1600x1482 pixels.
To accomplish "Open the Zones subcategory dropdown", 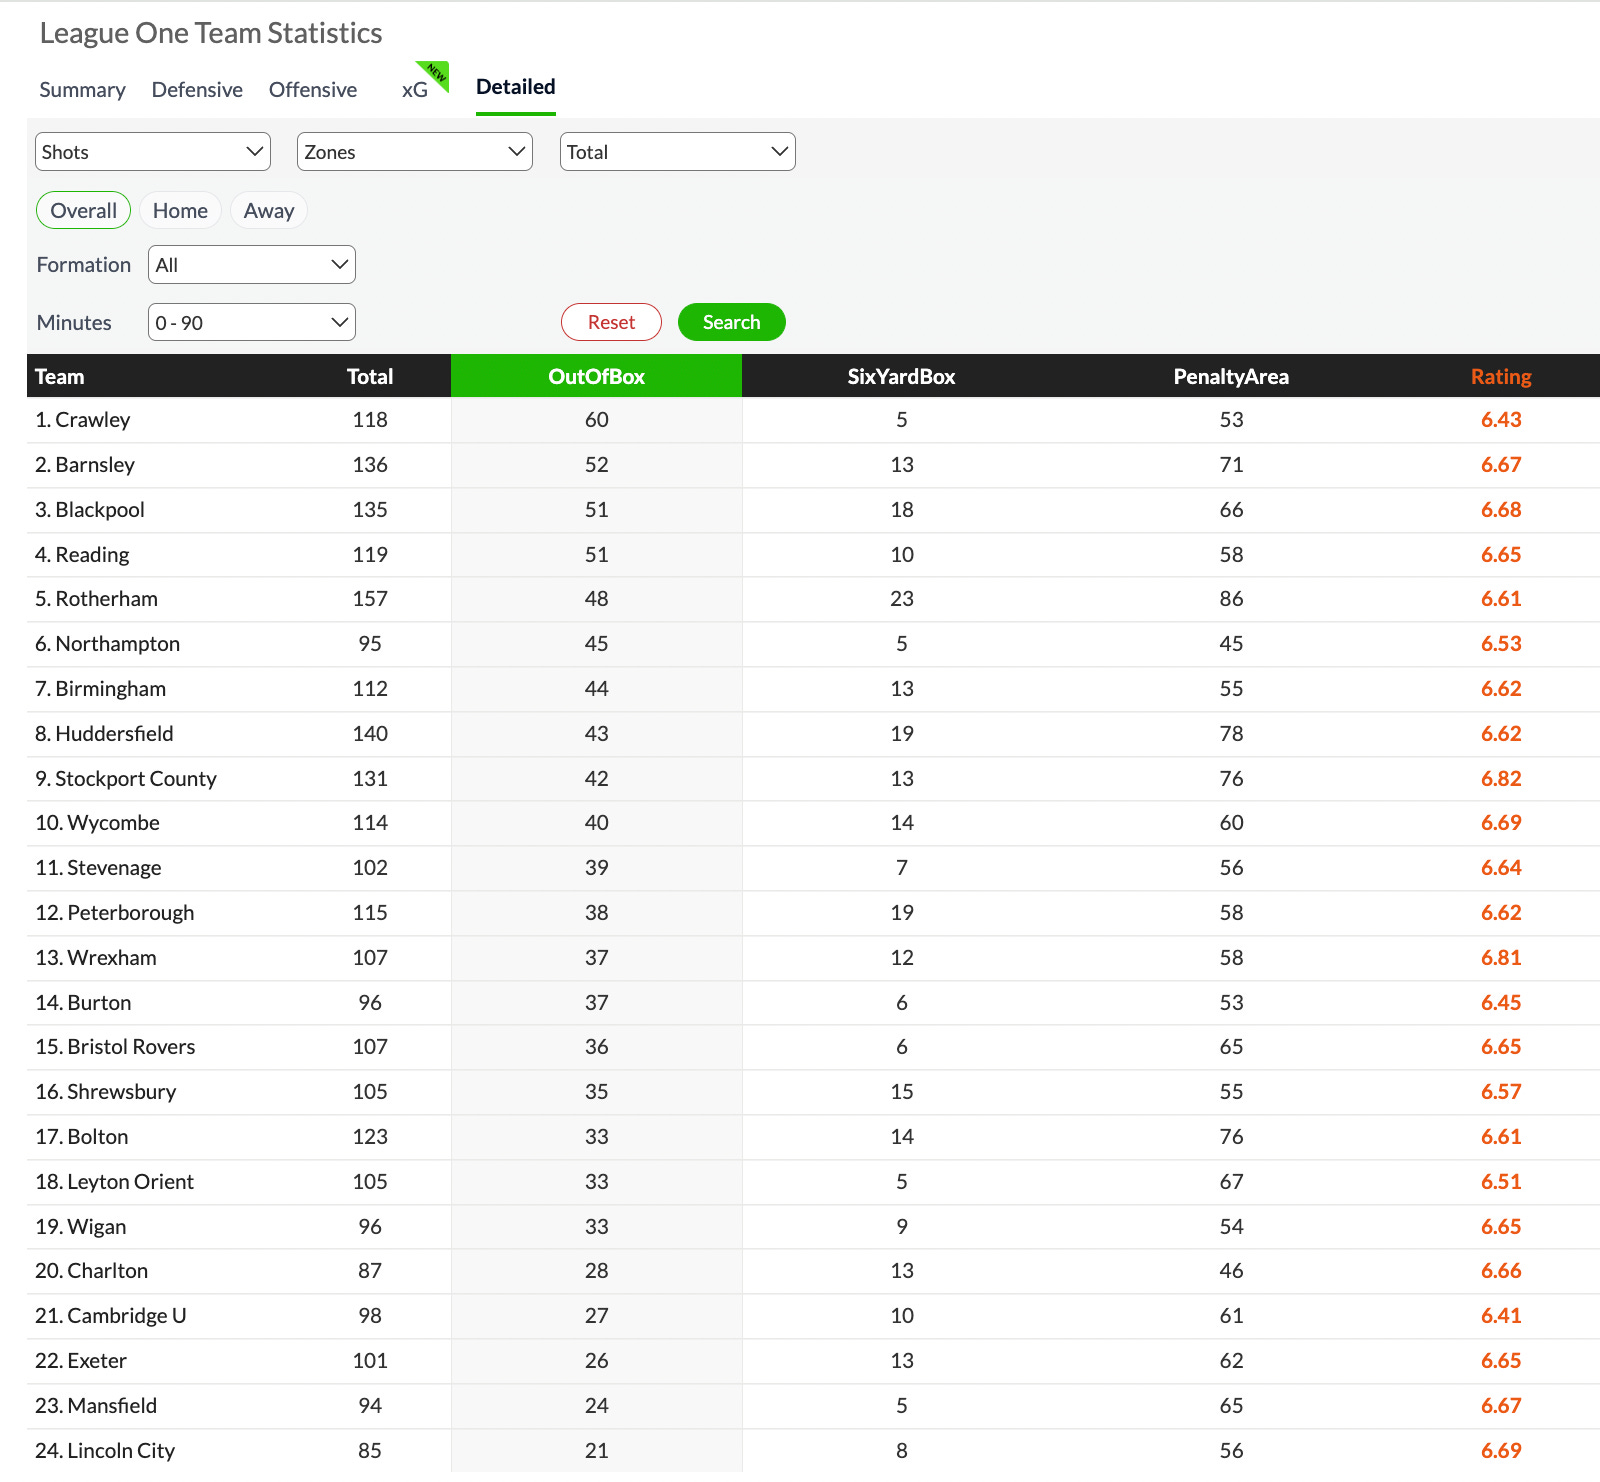I will pyautogui.click(x=415, y=152).
